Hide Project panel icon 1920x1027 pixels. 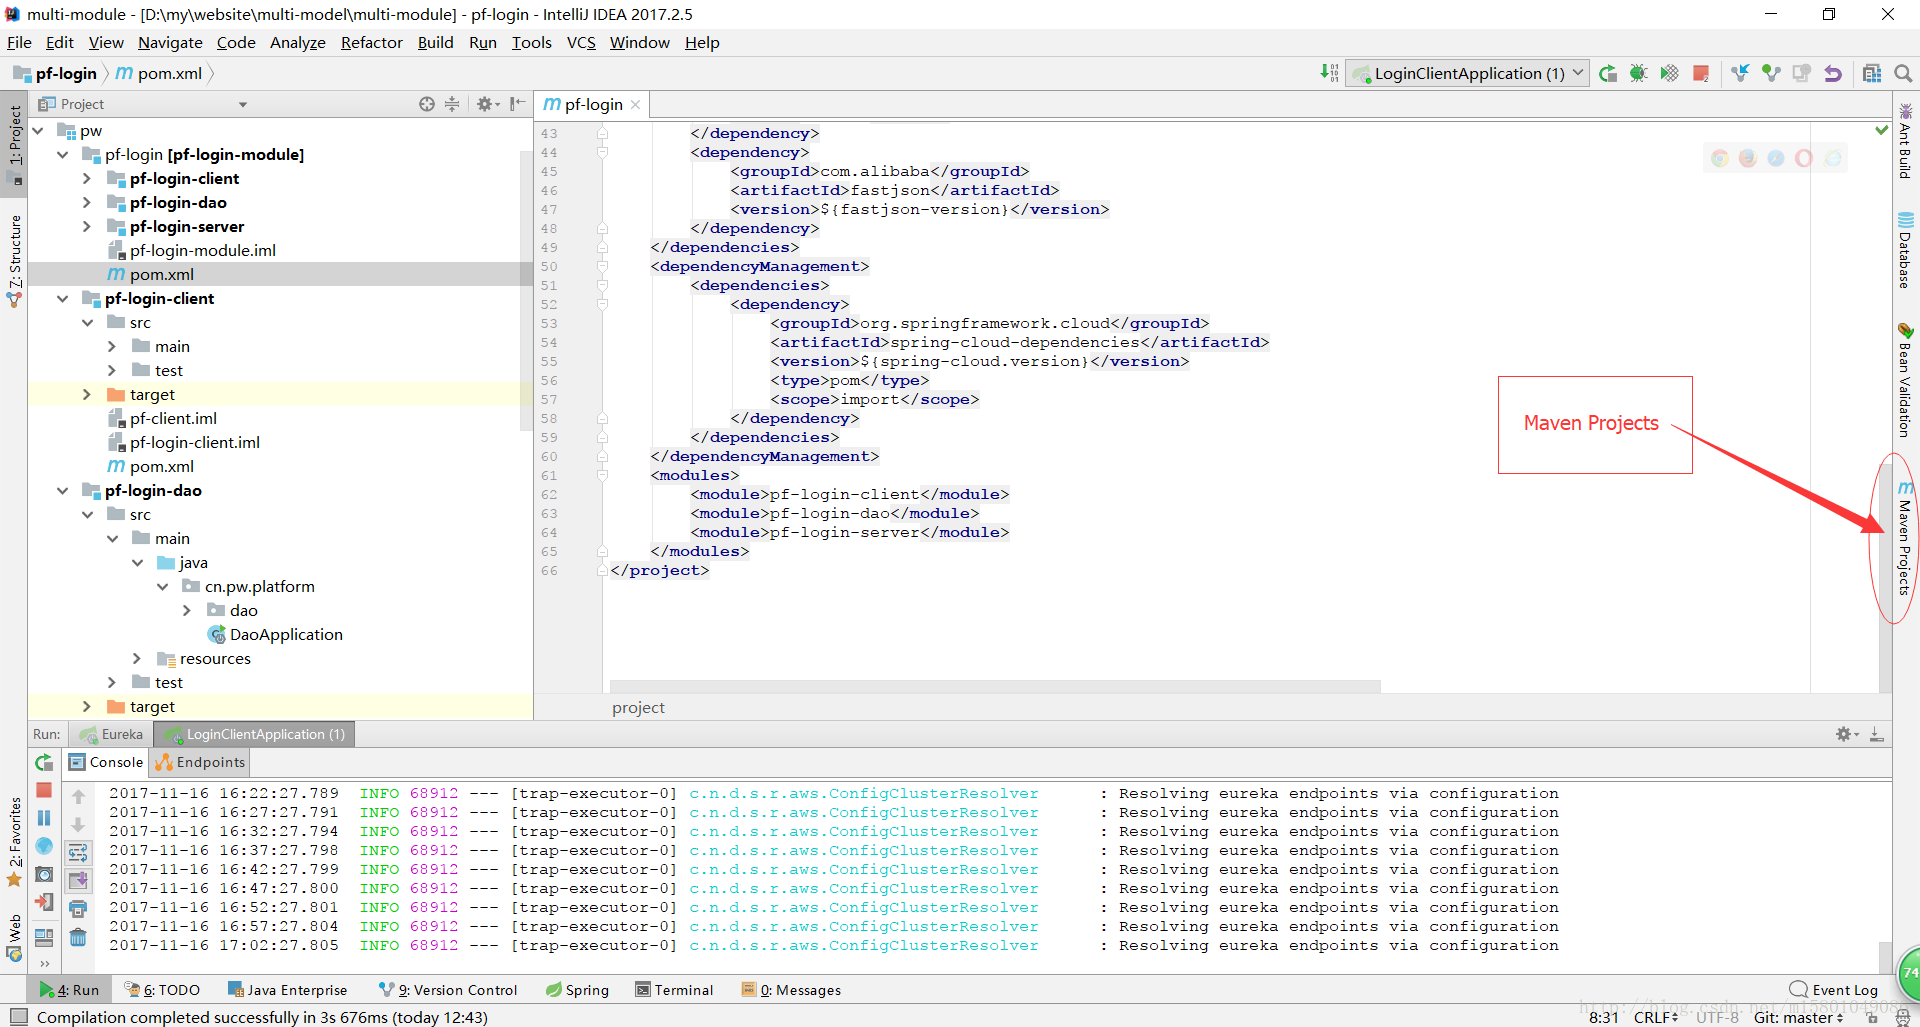517,104
